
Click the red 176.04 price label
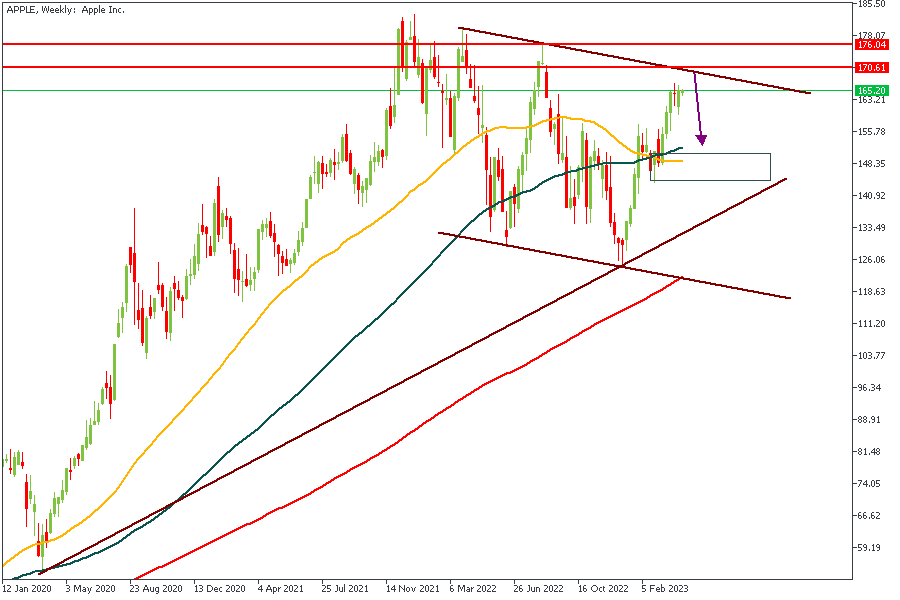[x=872, y=45]
